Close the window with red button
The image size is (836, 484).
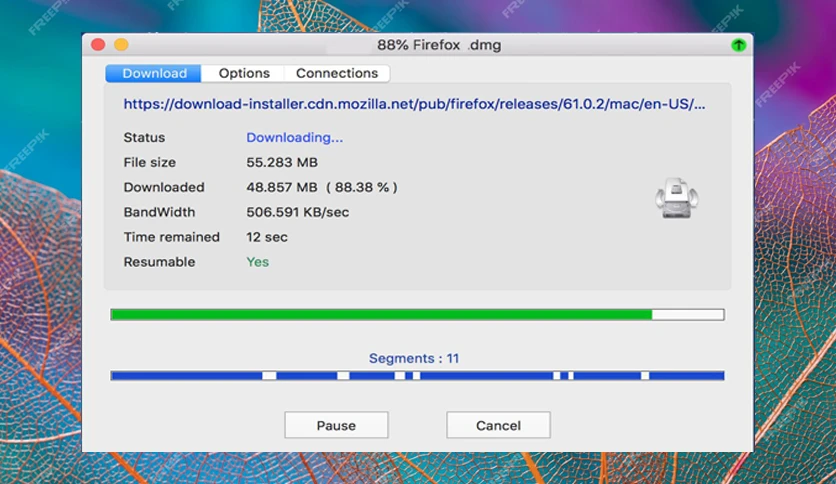(x=98, y=44)
